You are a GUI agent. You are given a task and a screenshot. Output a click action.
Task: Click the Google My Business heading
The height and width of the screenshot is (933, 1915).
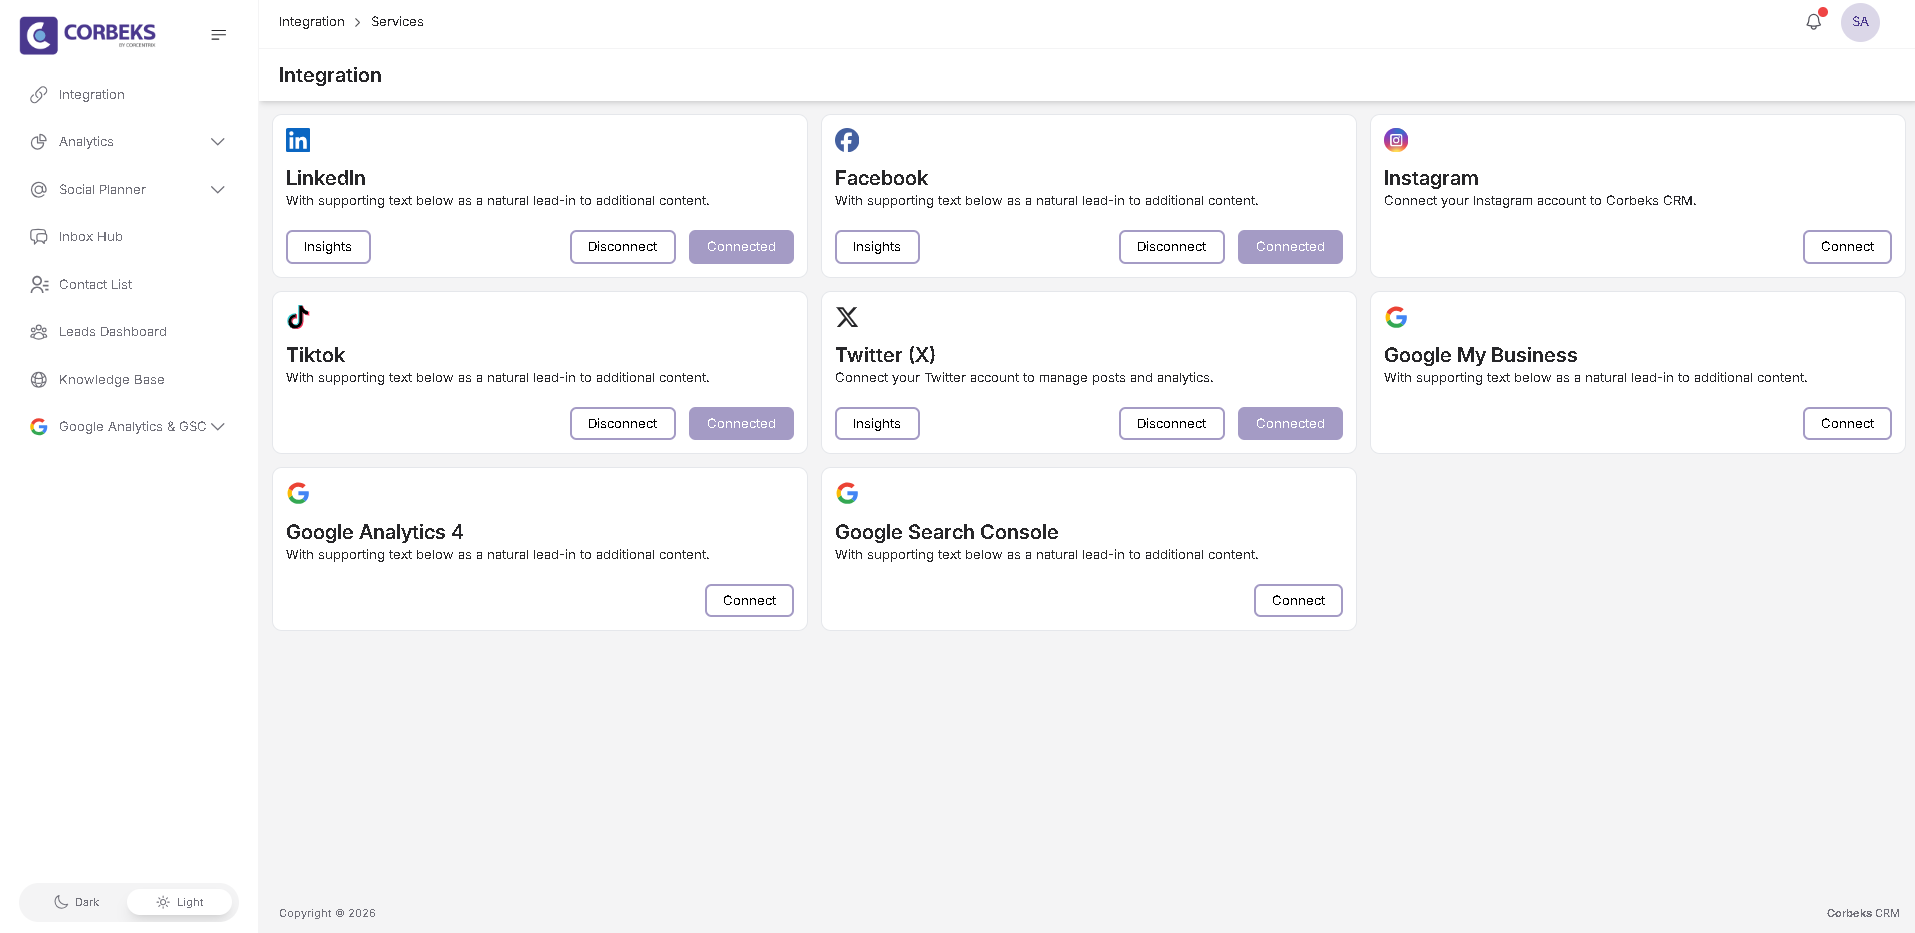(1480, 355)
